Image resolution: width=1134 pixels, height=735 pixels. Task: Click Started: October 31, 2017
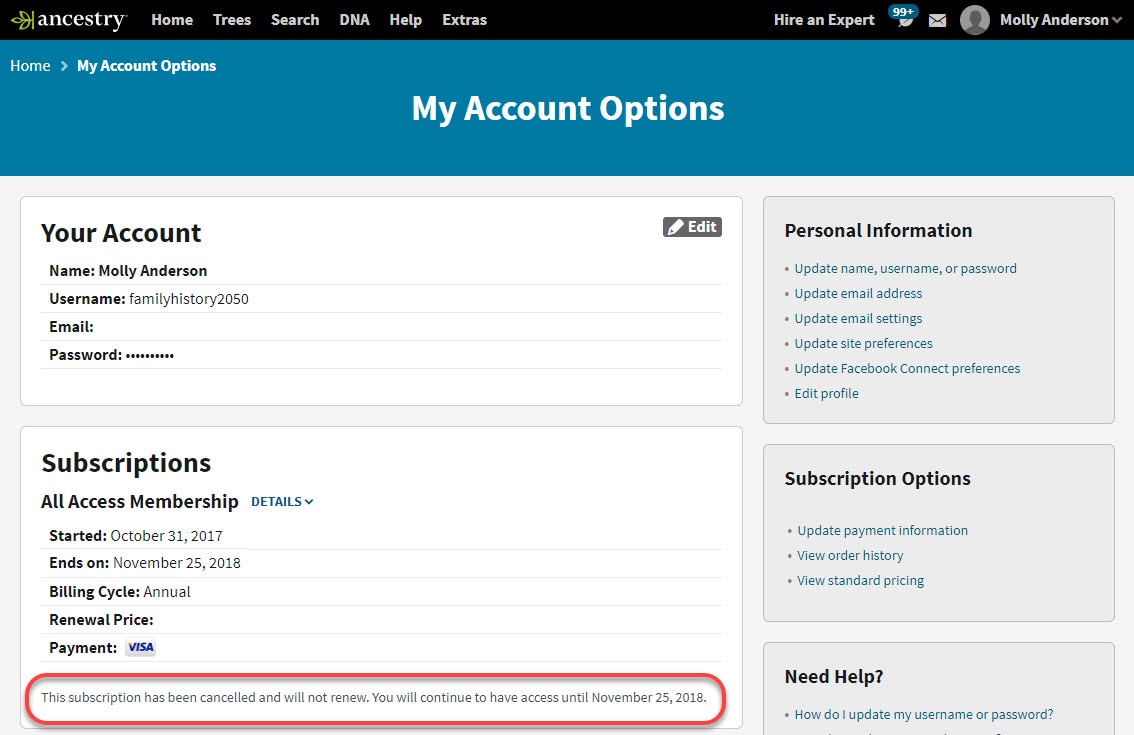[136, 535]
